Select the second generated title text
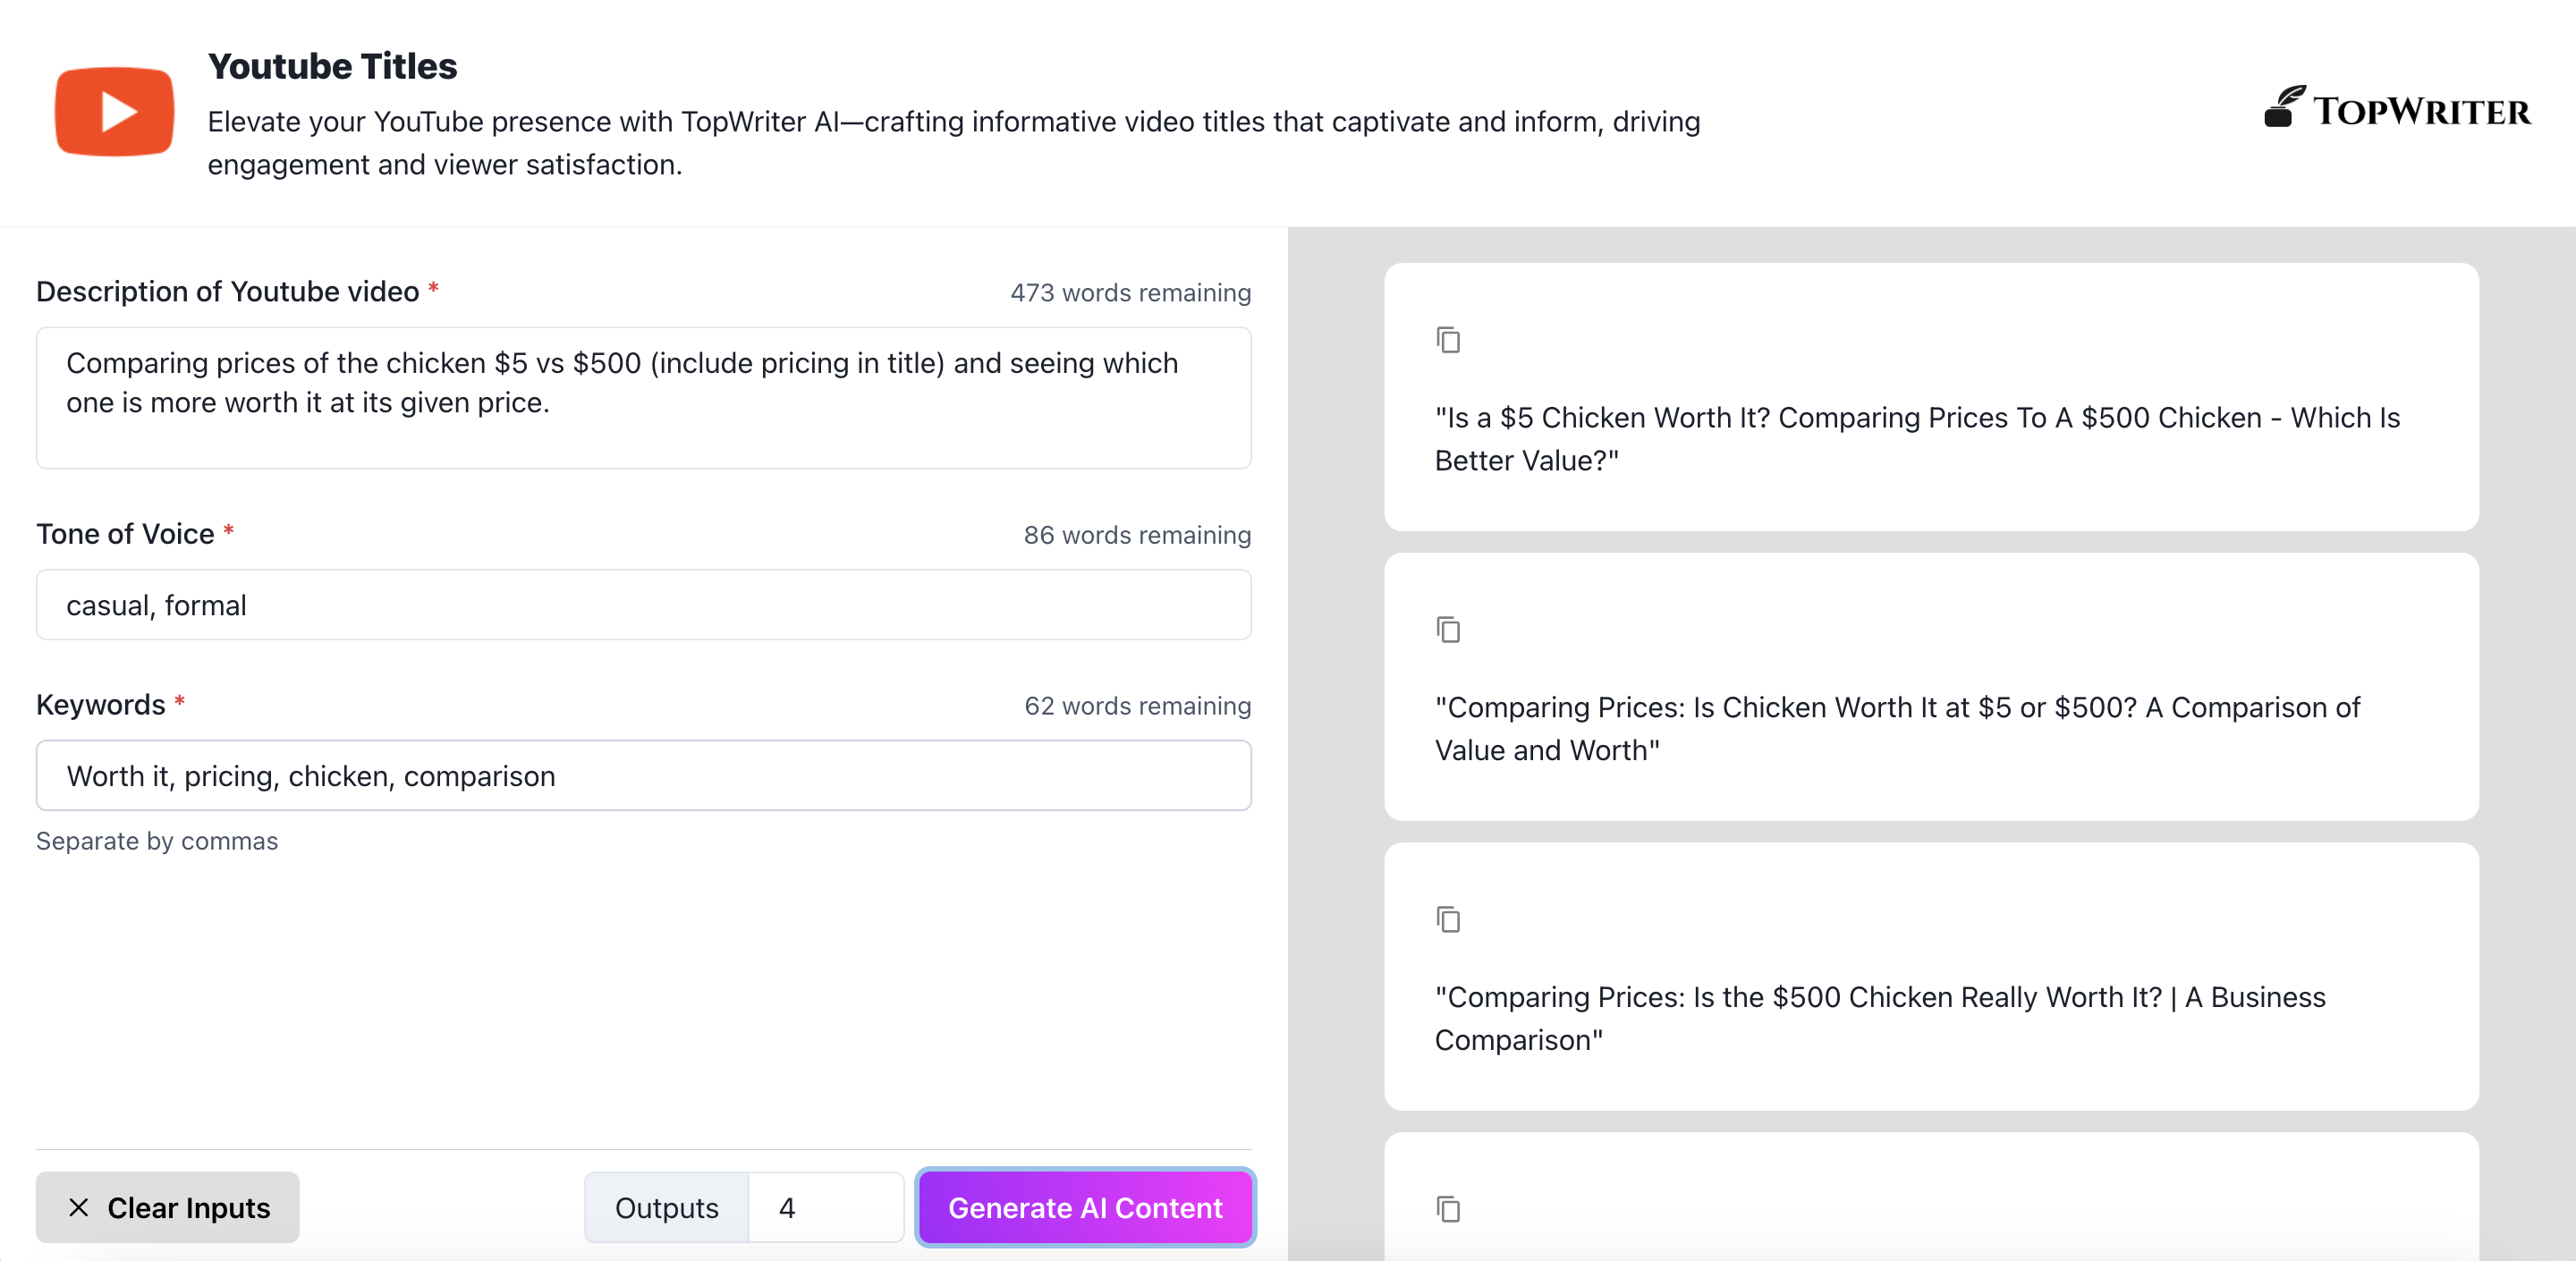The height and width of the screenshot is (1261, 2576). coord(1897,729)
